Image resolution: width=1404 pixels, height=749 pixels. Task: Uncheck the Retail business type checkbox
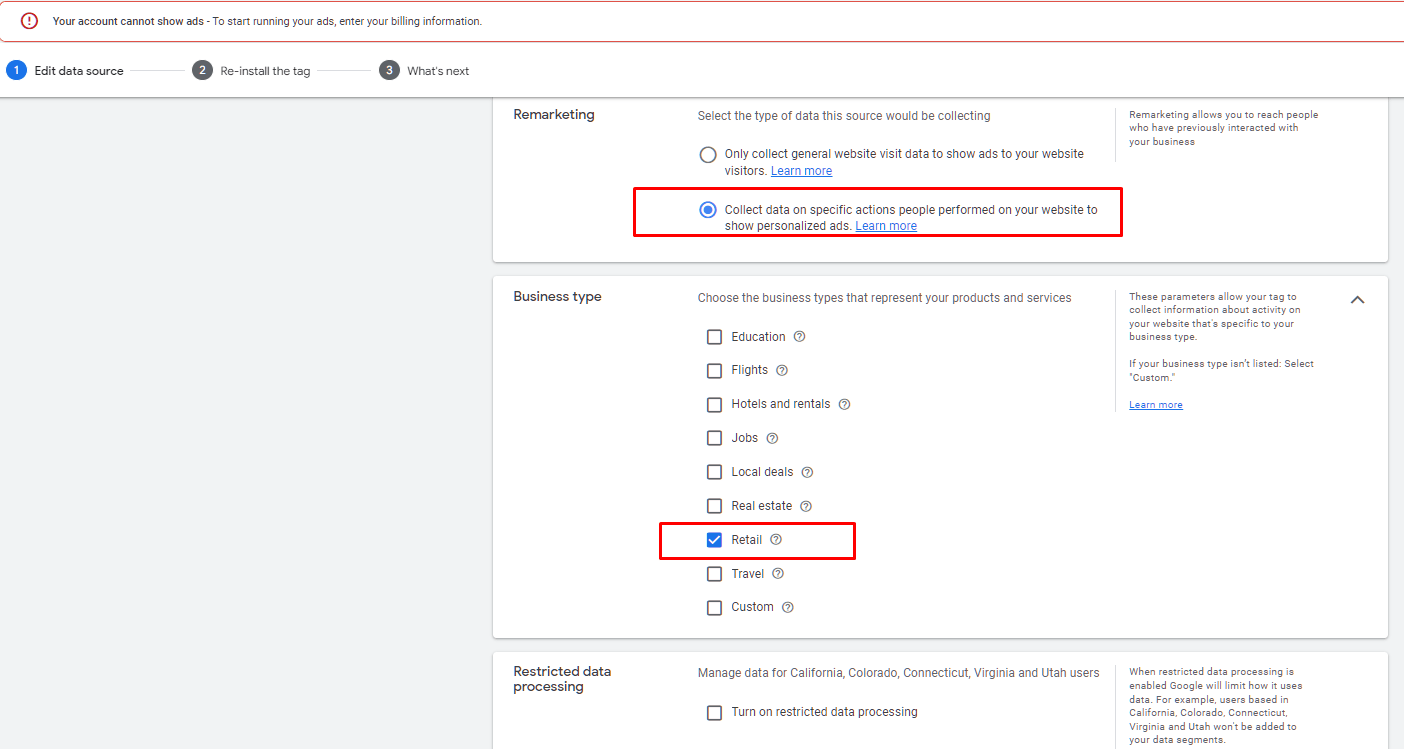pos(714,540)
